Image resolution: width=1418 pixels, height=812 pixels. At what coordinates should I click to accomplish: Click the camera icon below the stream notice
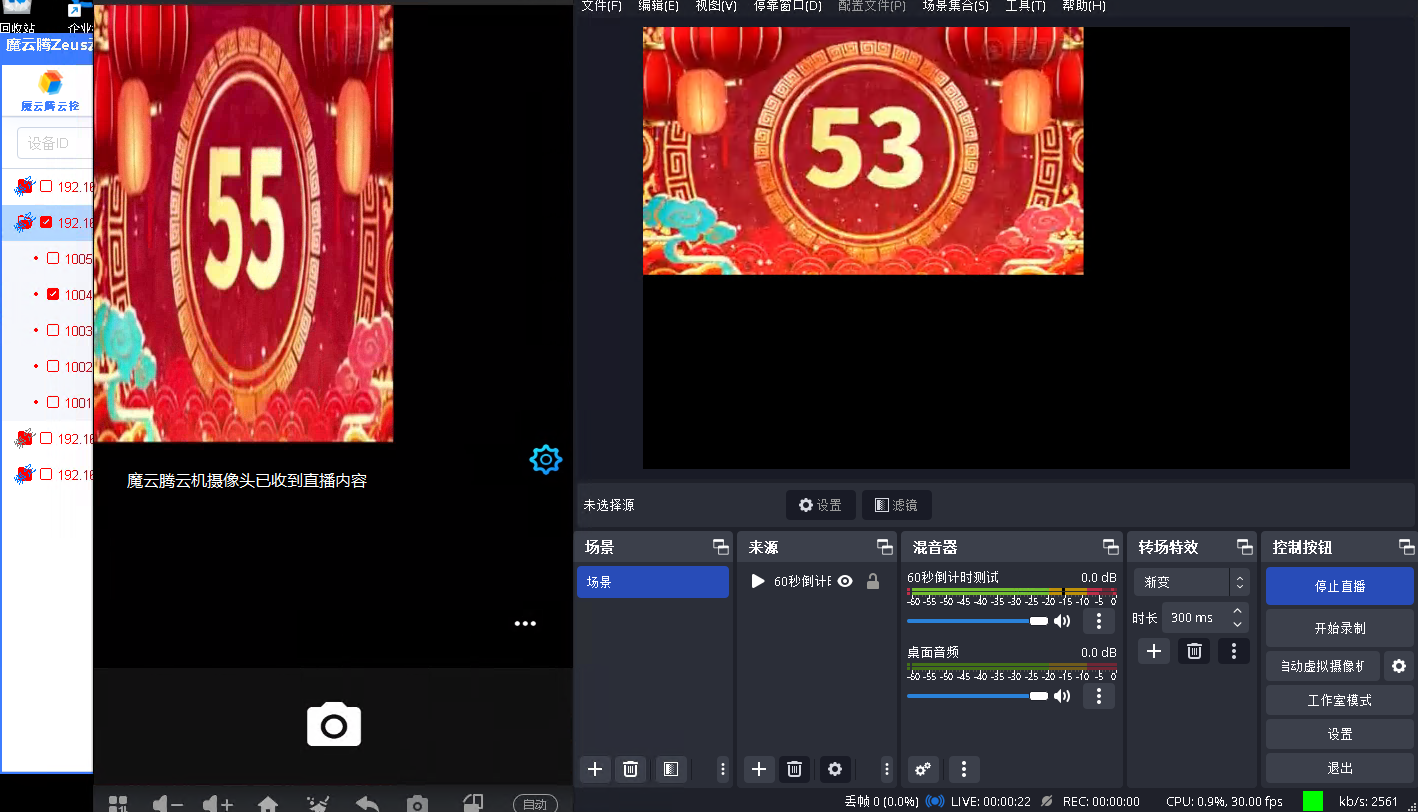[x=333, y=724]
